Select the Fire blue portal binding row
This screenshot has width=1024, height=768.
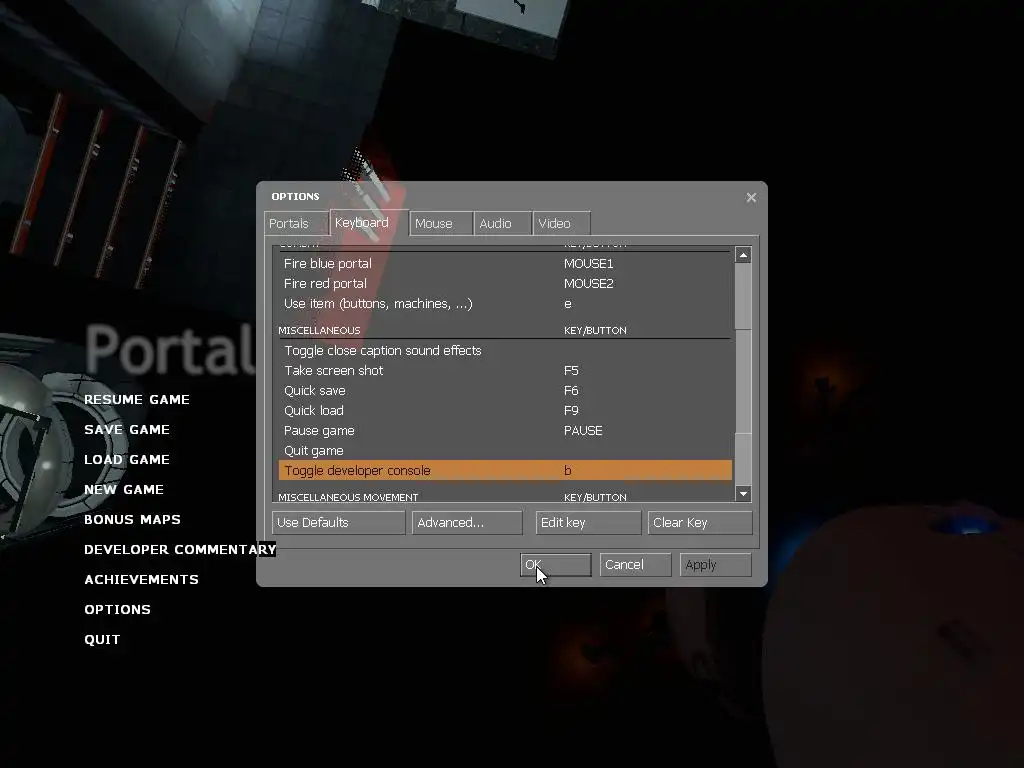tap(505, 264)
